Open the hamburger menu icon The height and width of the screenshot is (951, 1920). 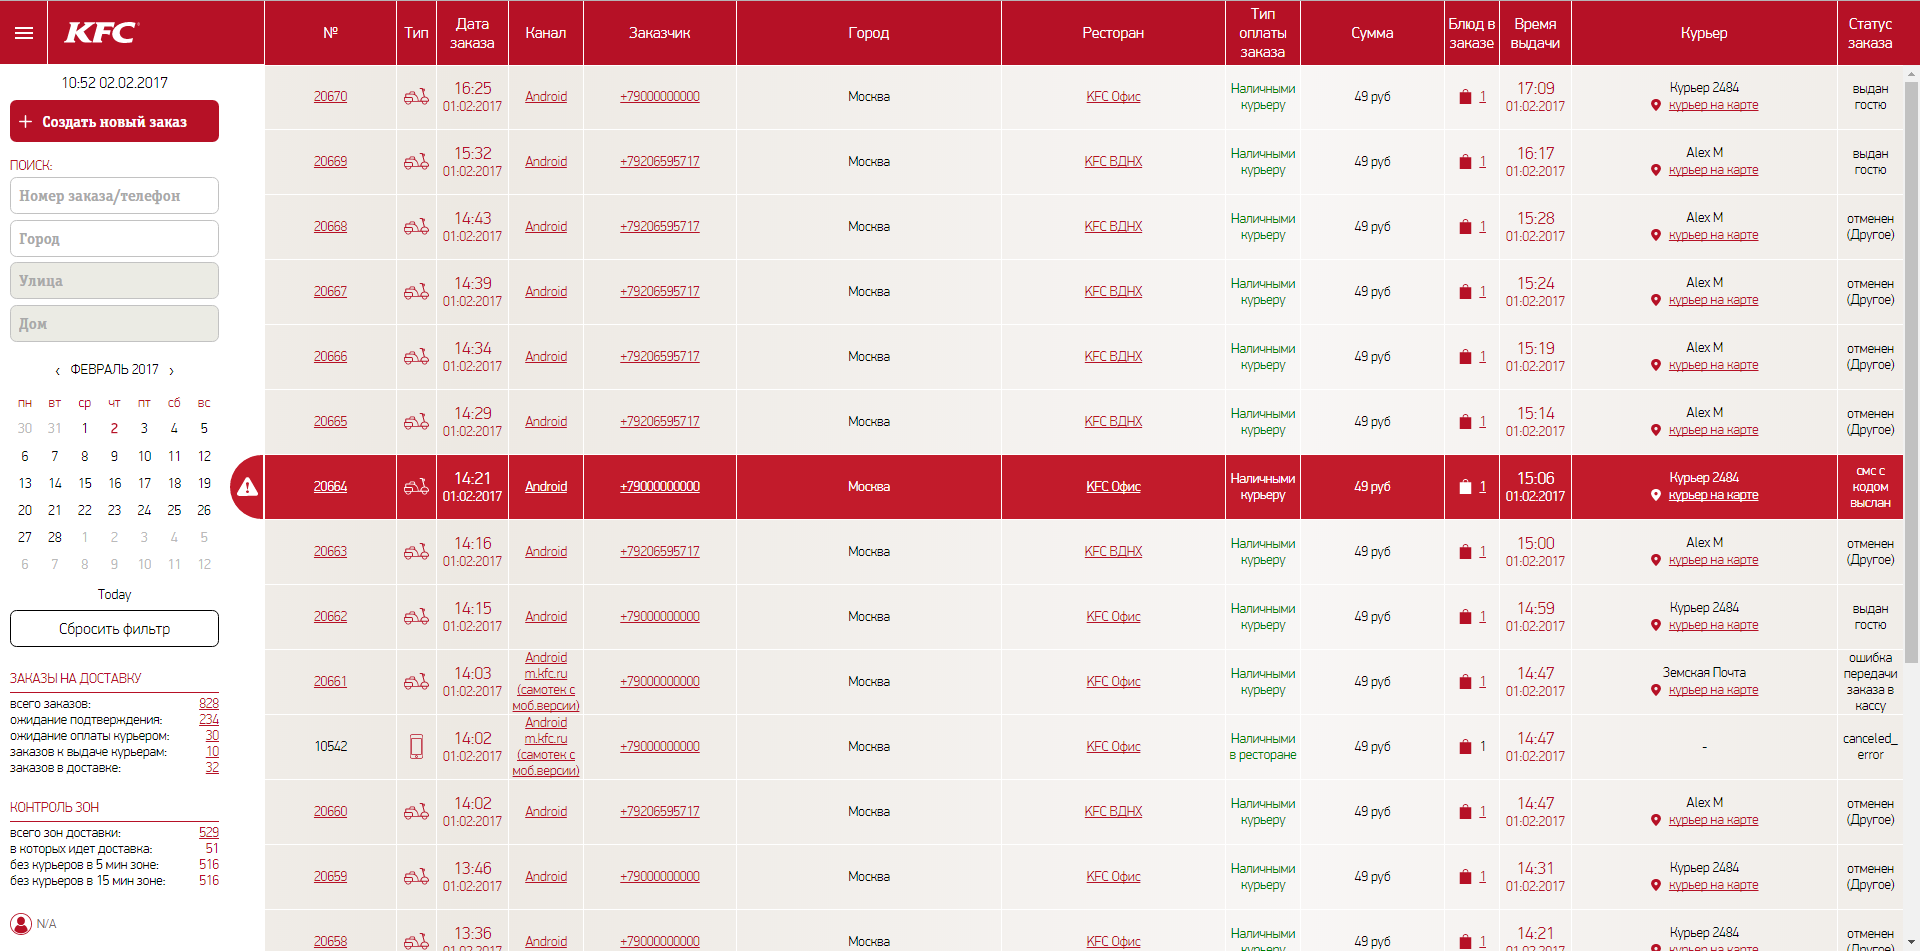click(x=24, y=33)
